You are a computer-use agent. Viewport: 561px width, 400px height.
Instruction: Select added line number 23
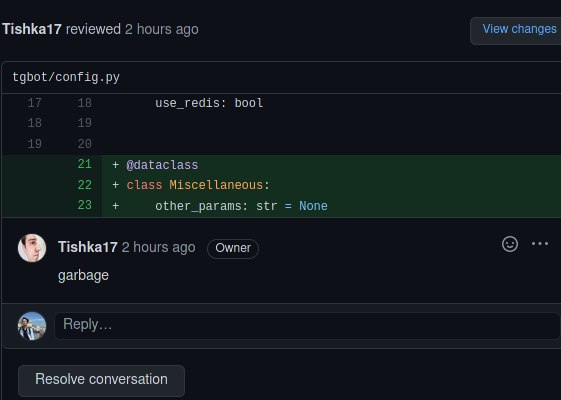click(x=84, y=205)
